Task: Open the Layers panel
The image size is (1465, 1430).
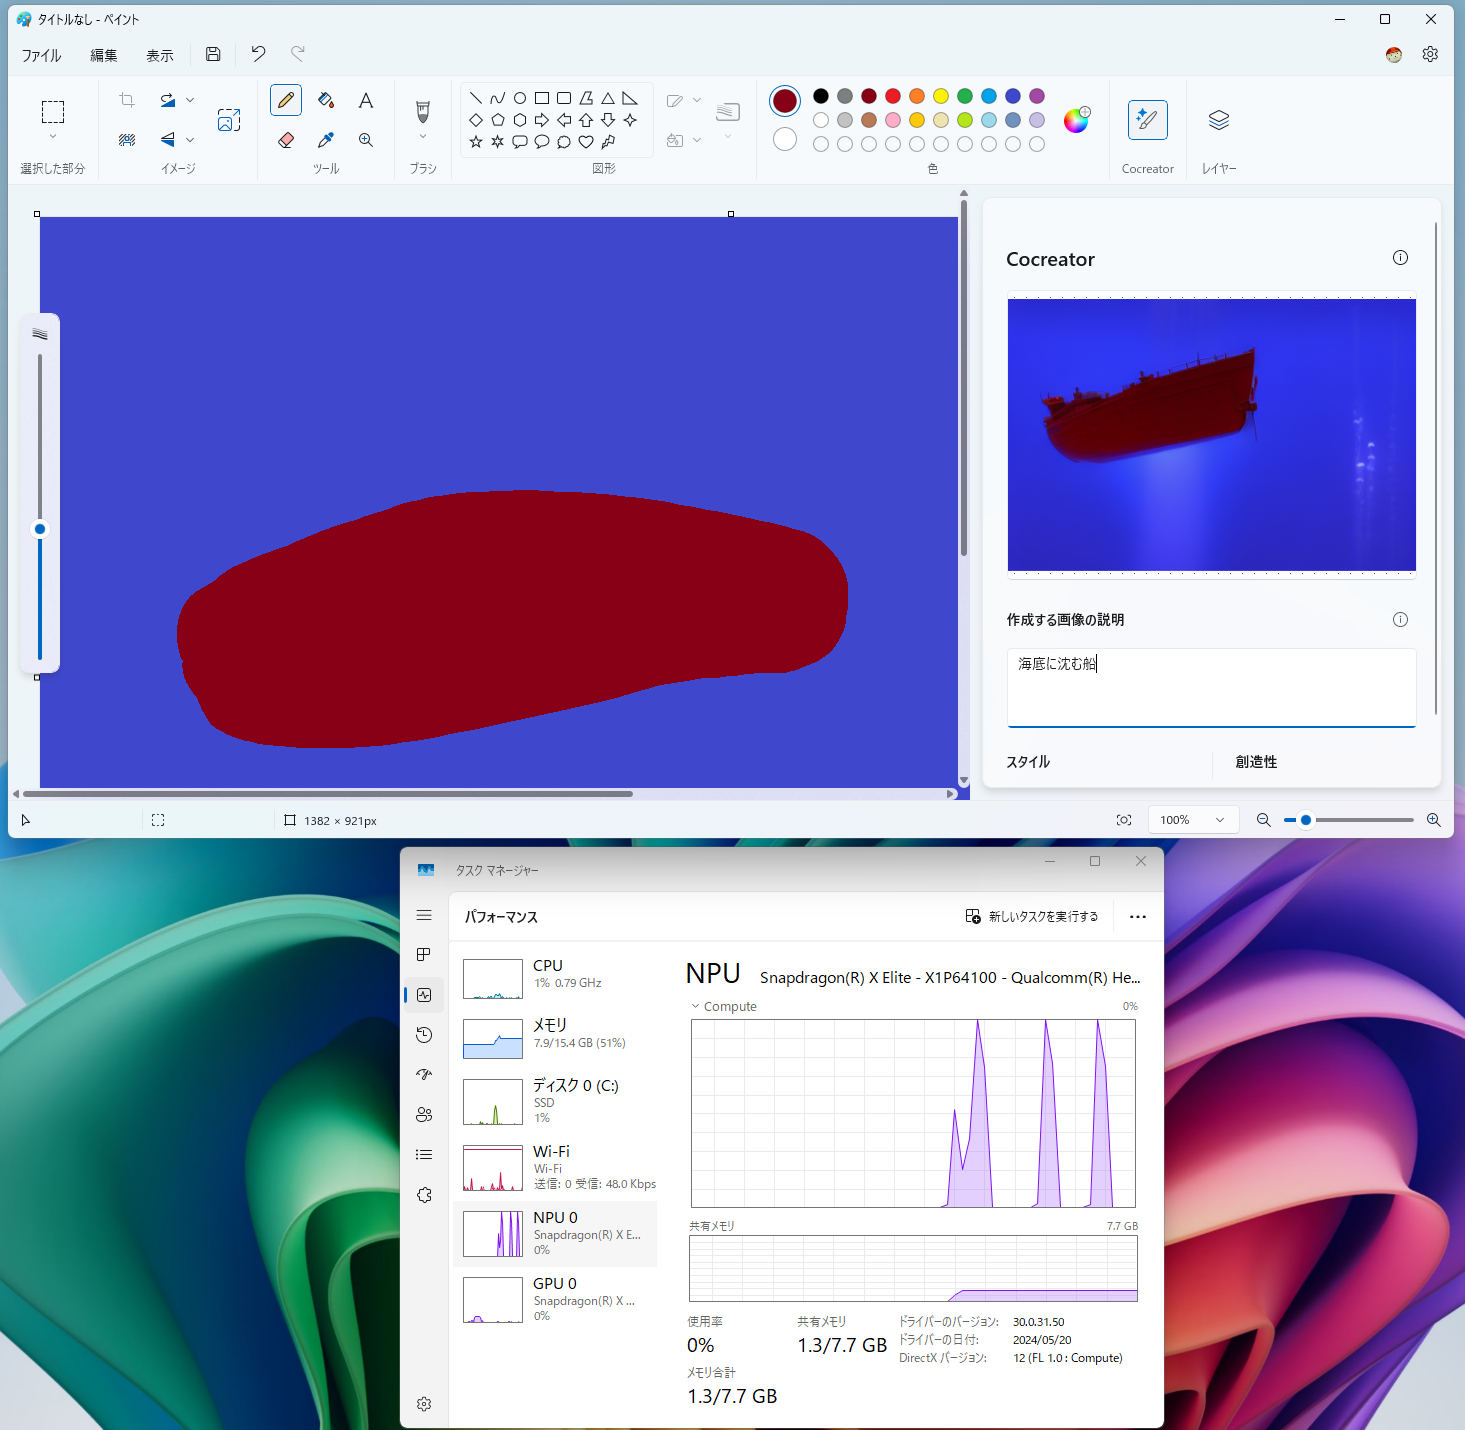Action: tap(1218, 120)
